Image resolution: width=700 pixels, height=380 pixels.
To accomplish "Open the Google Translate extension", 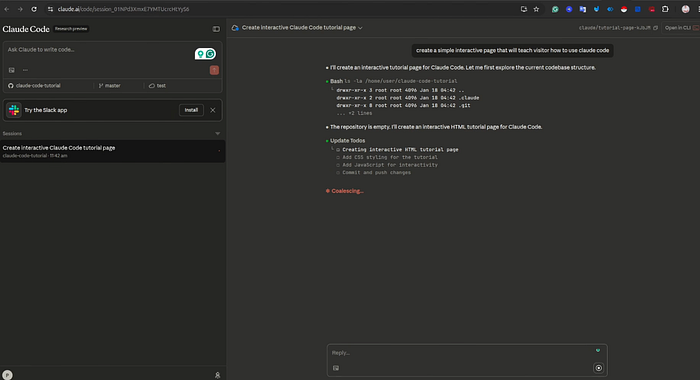I will (x=583, y=9).
